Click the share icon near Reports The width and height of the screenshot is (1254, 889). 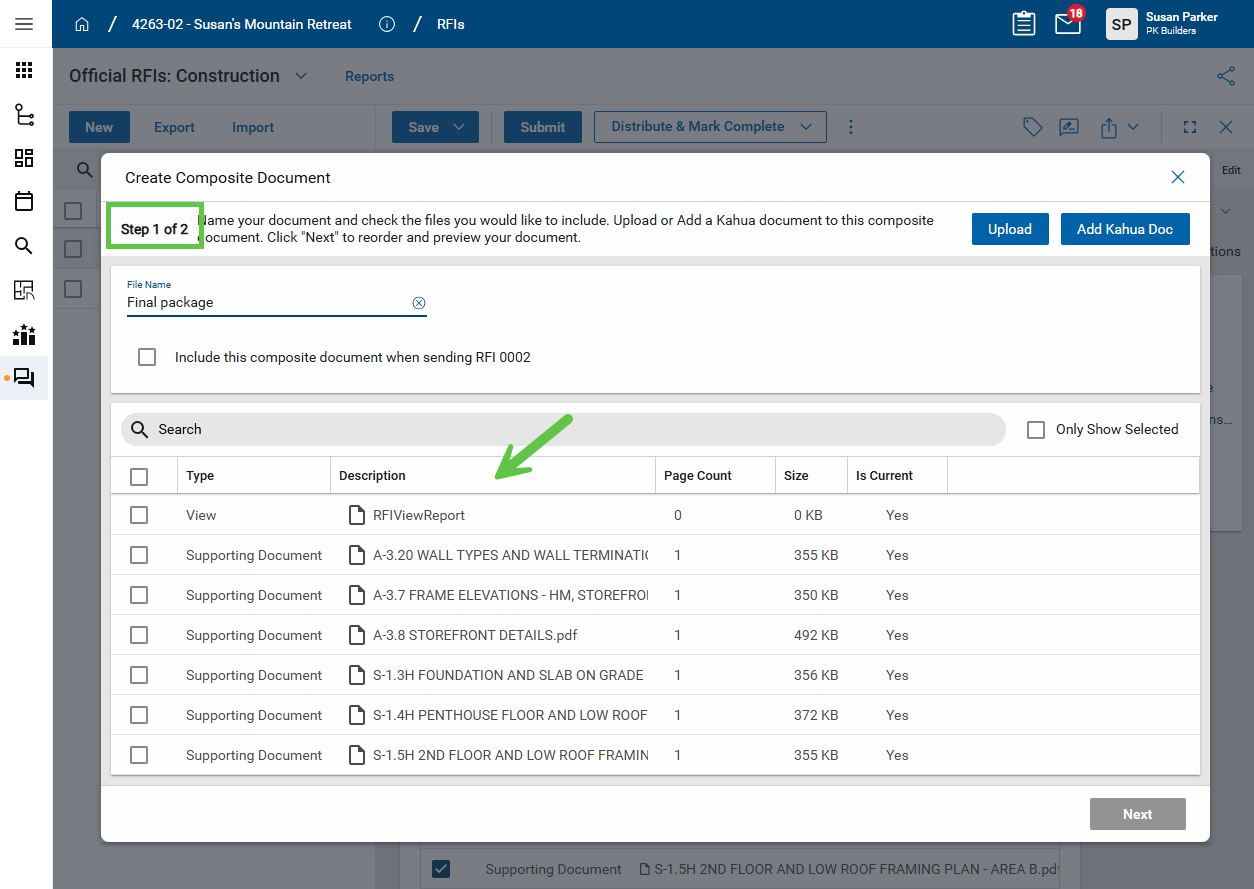(1225, 76)
